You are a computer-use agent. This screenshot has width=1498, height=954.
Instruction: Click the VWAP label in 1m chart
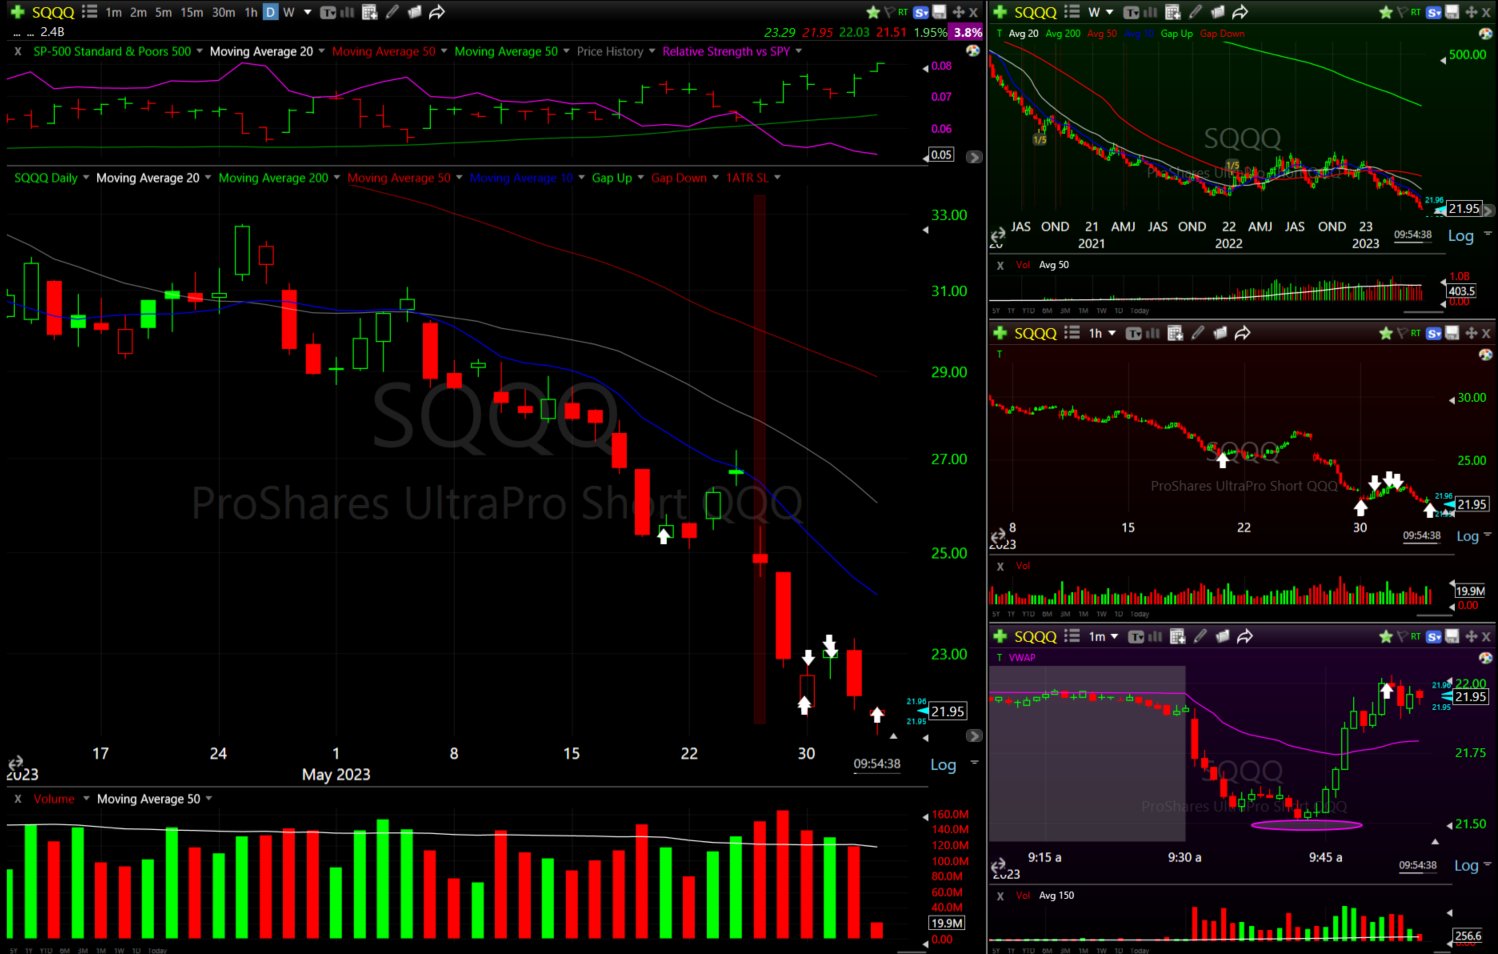point(1022,658)
